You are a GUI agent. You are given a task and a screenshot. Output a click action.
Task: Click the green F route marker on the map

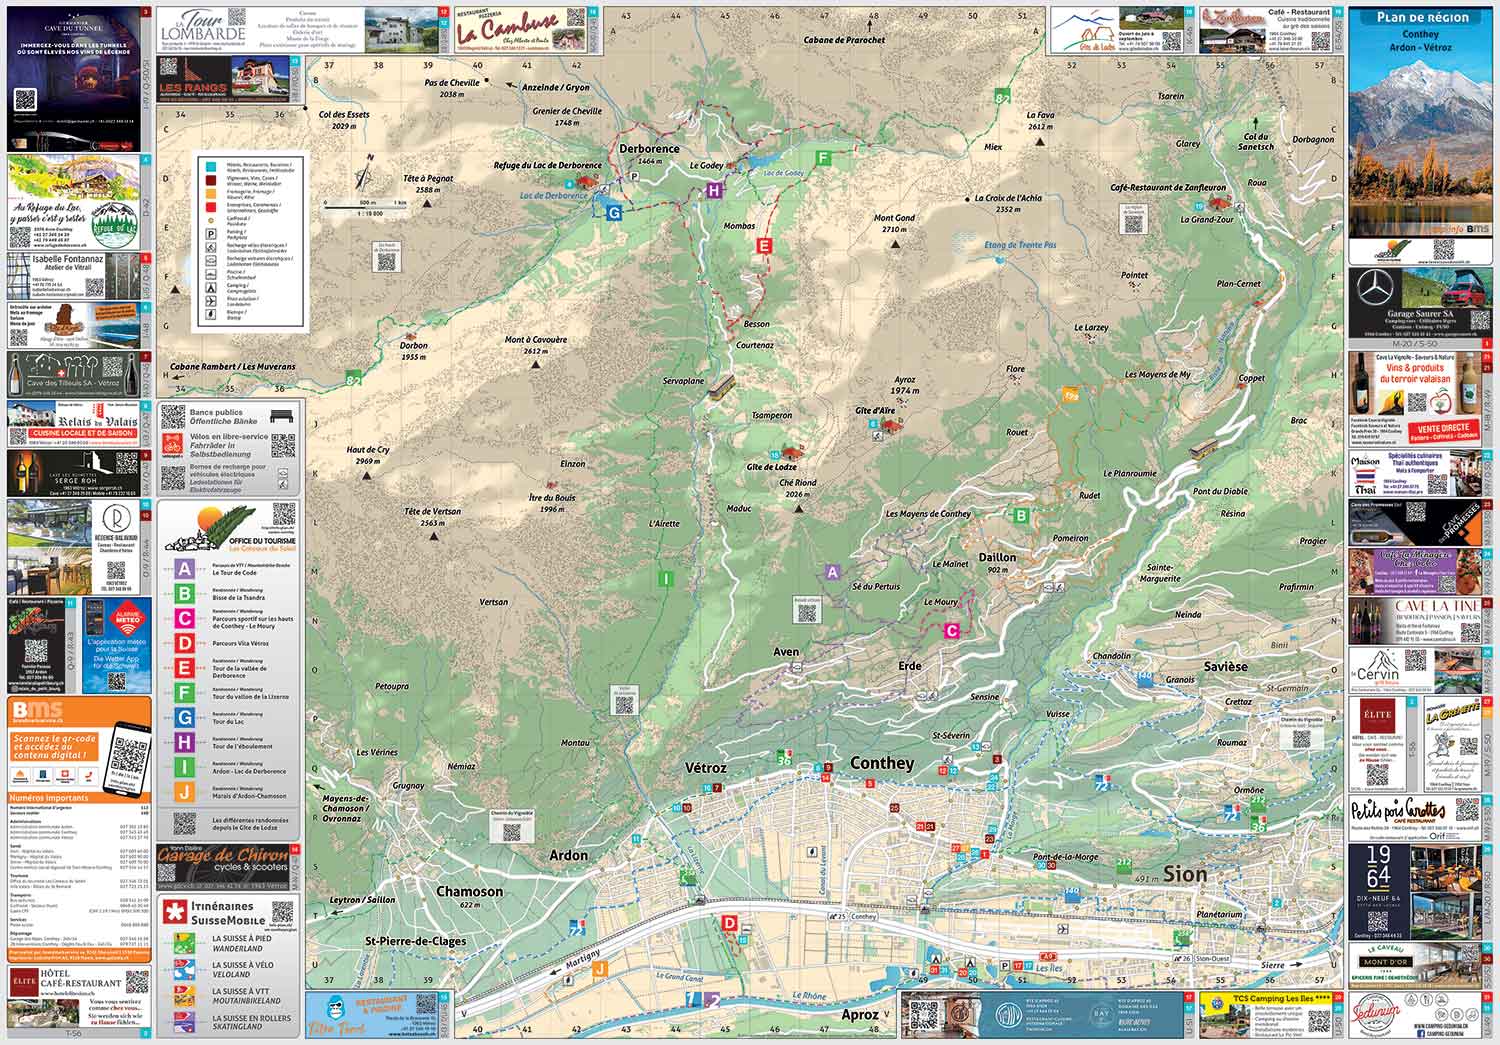pos(824,158)
